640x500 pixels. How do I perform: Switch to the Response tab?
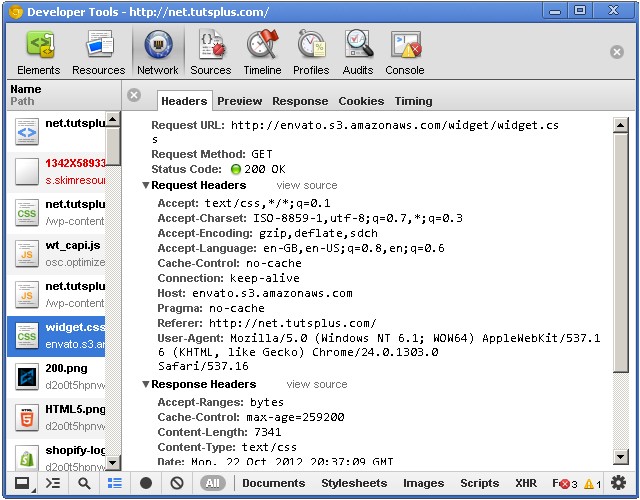[300, 101]
